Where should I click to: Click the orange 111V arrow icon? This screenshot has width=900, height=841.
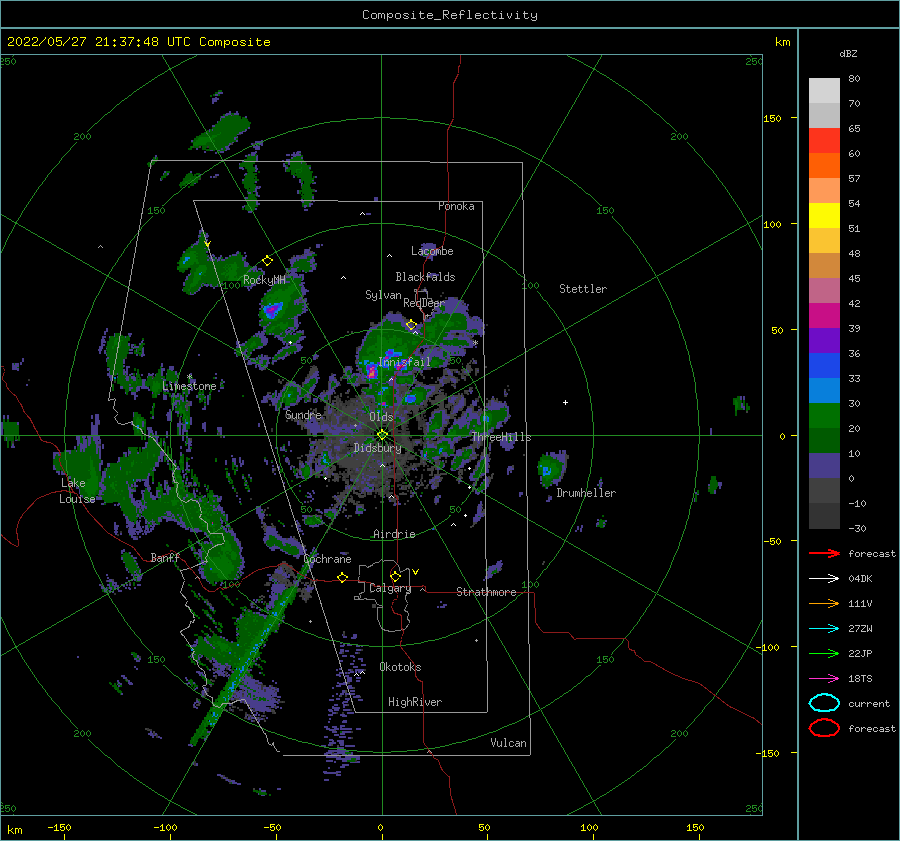[x=824, y=603]
